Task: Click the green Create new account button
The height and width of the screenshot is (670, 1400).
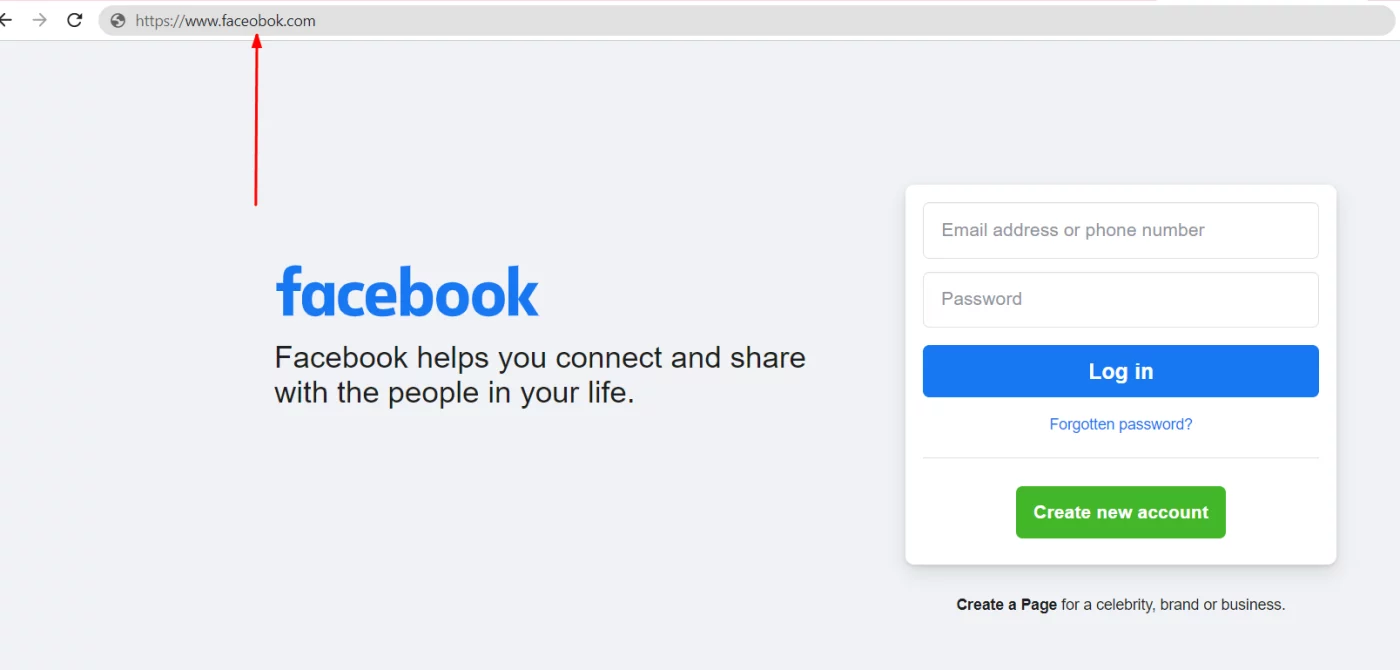Action: 1120,512
